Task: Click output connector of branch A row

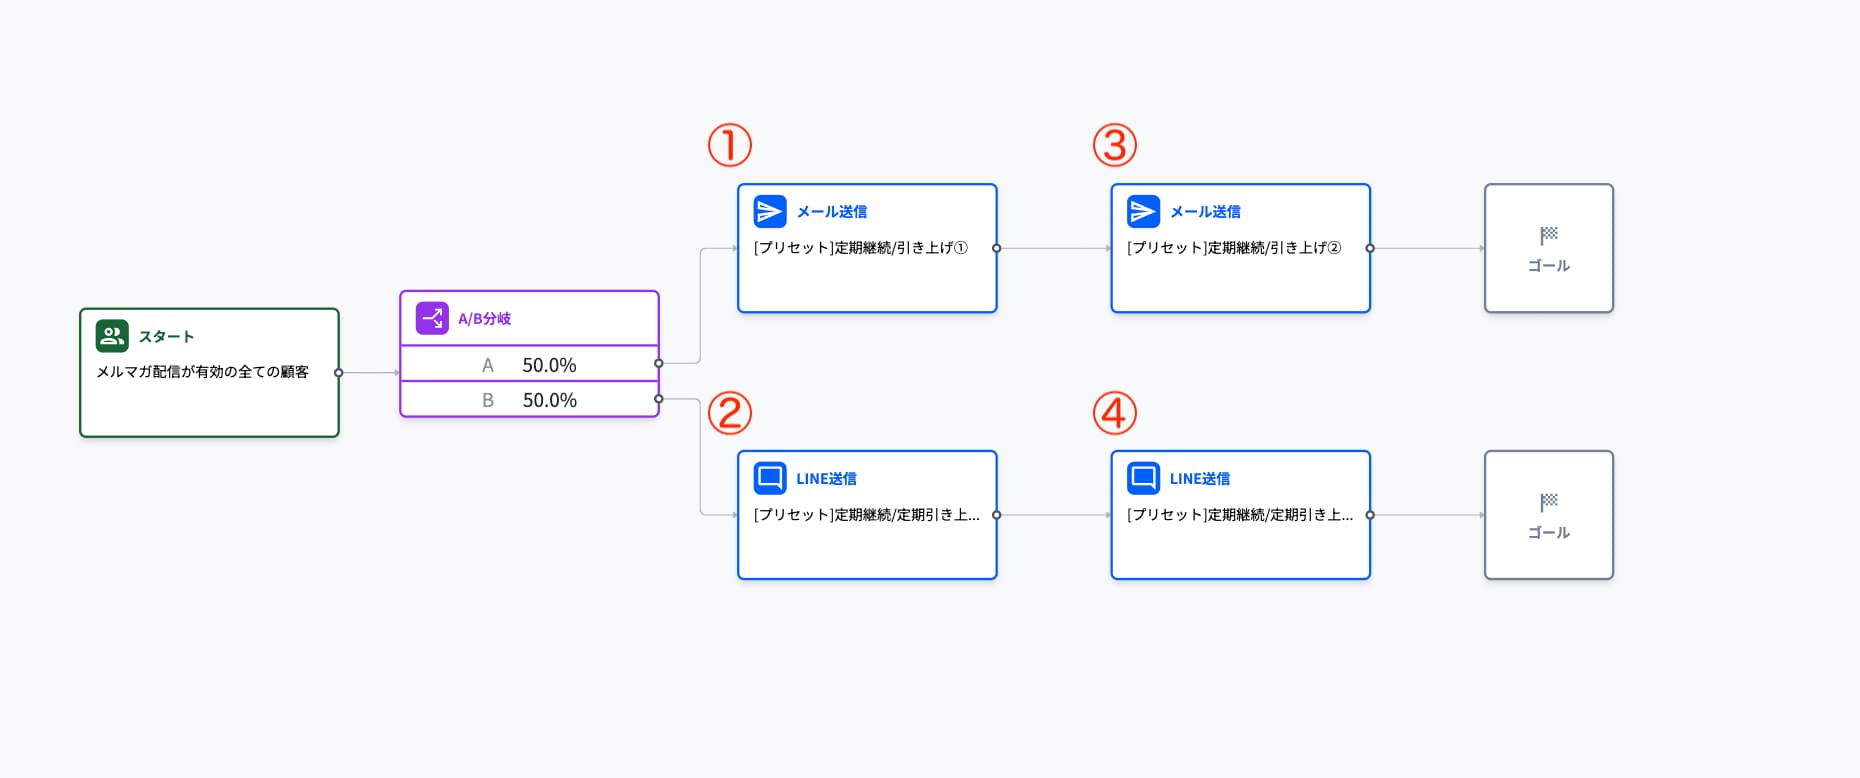Action: pyautogui.click(x=658, y=363)
